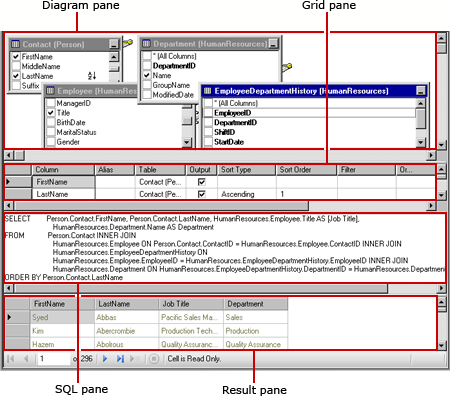The width and height of the screenshot is (450, 399).
Task: Go to the first result record
Action: (x=11, y=359)
